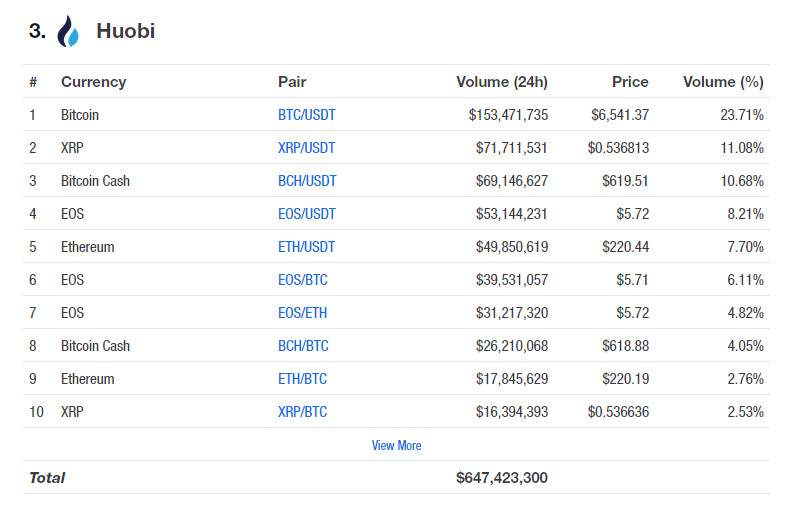Click the price $618.88

(x=626, y=346)
